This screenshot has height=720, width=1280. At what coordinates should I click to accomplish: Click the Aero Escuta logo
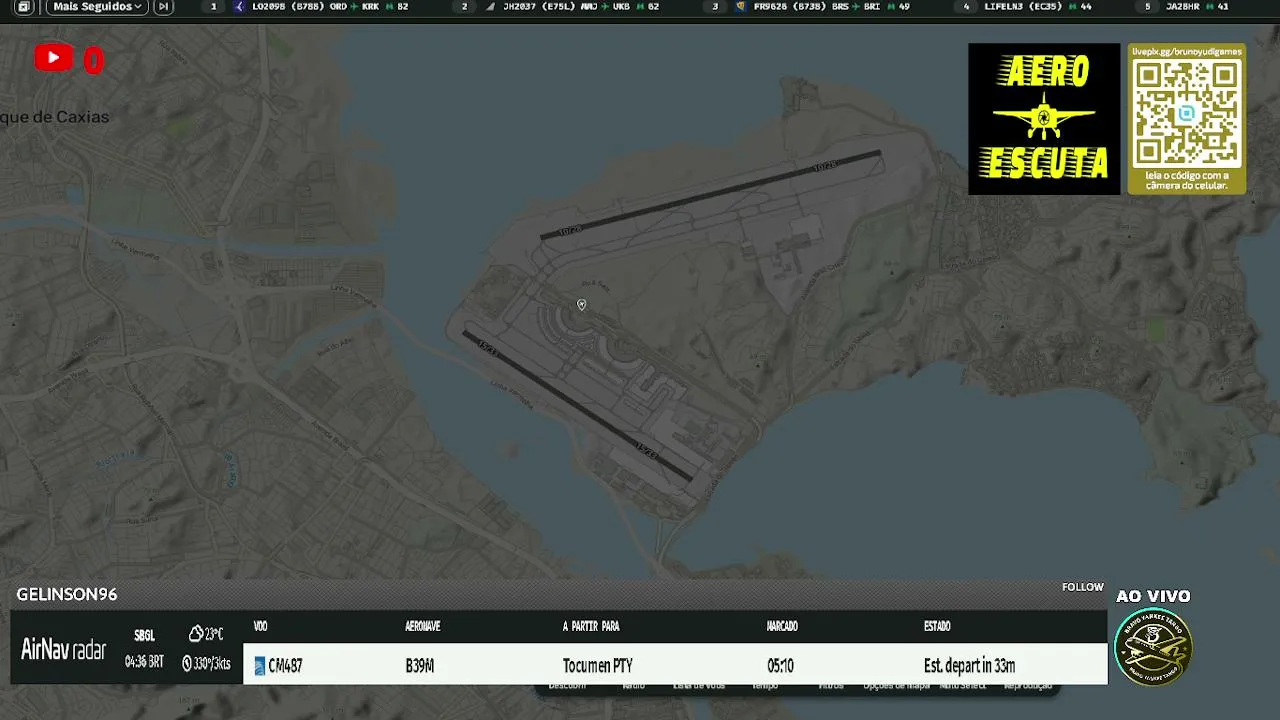click(1044, 118)
